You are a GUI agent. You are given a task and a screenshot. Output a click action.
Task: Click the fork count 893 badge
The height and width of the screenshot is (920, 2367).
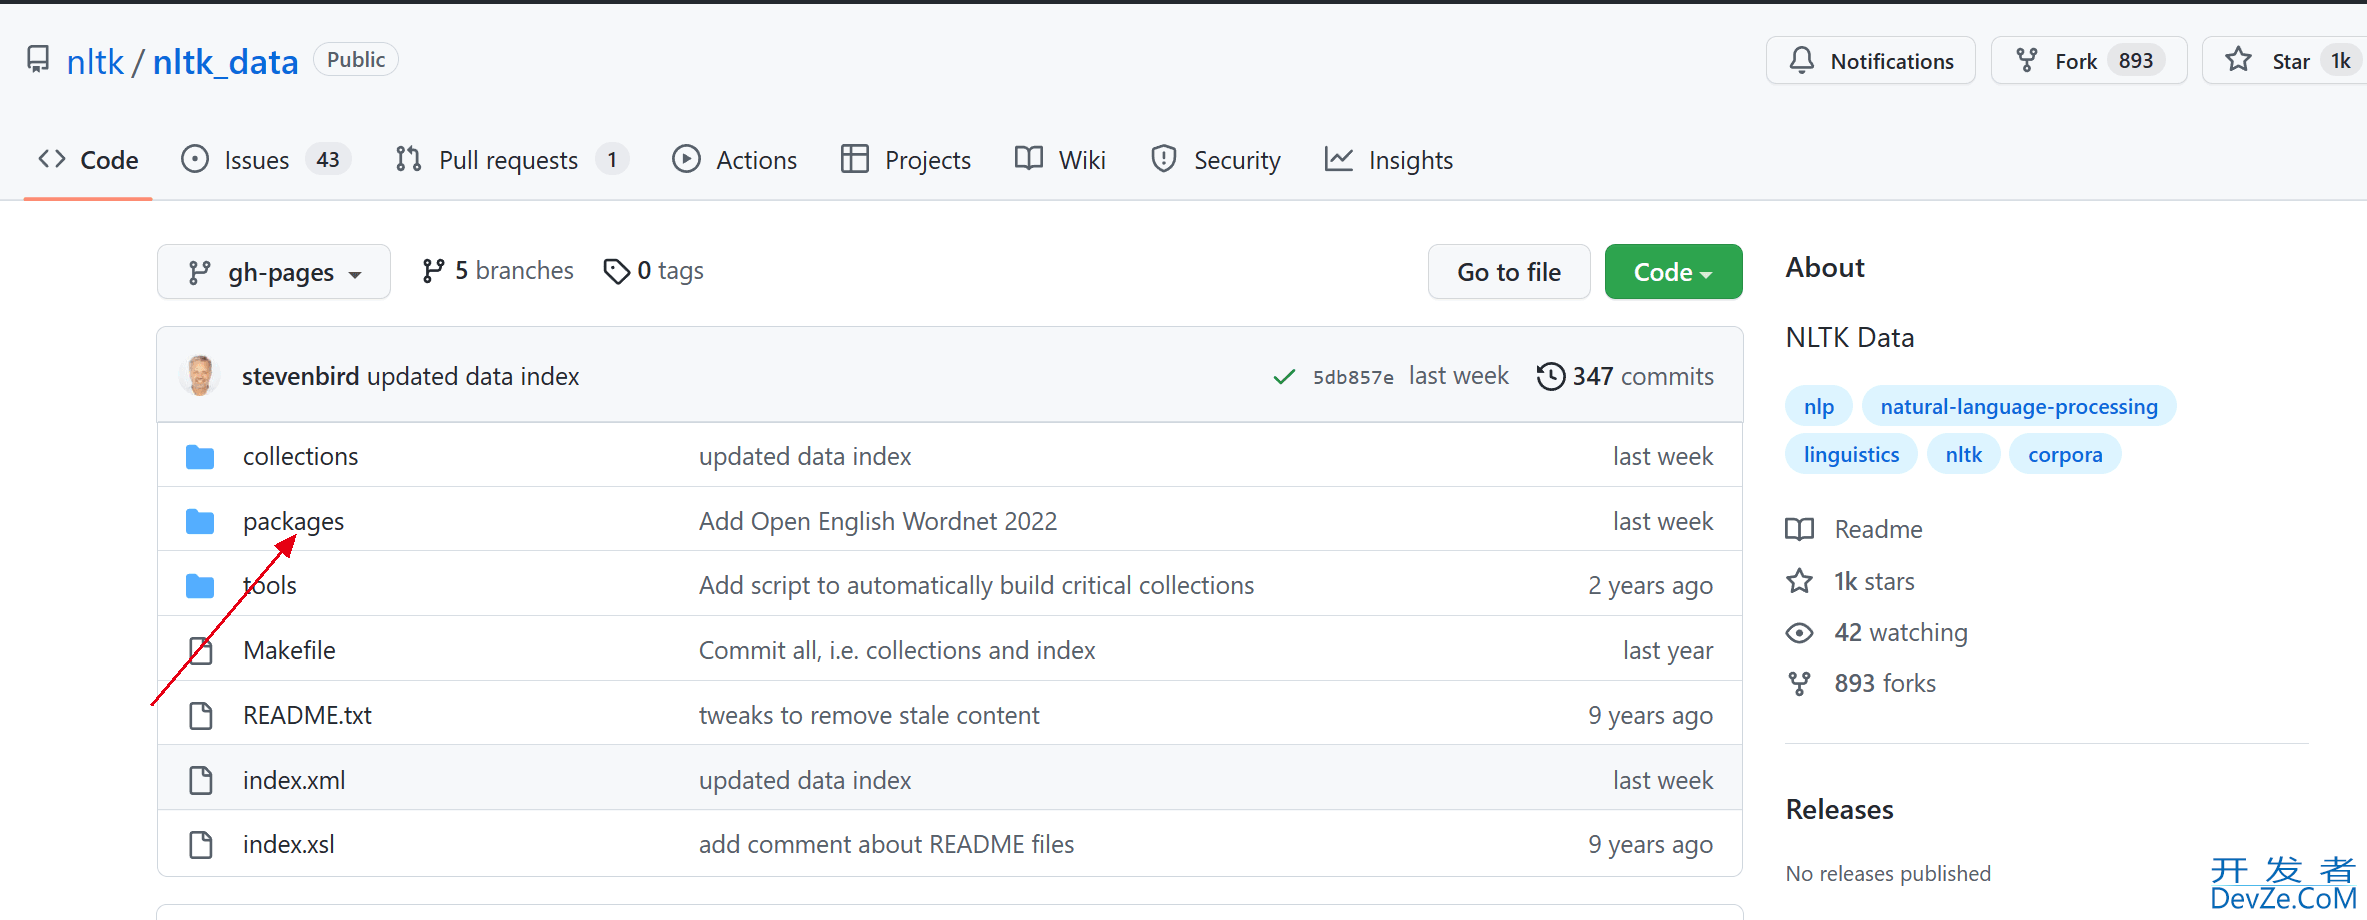point(2135,61)
